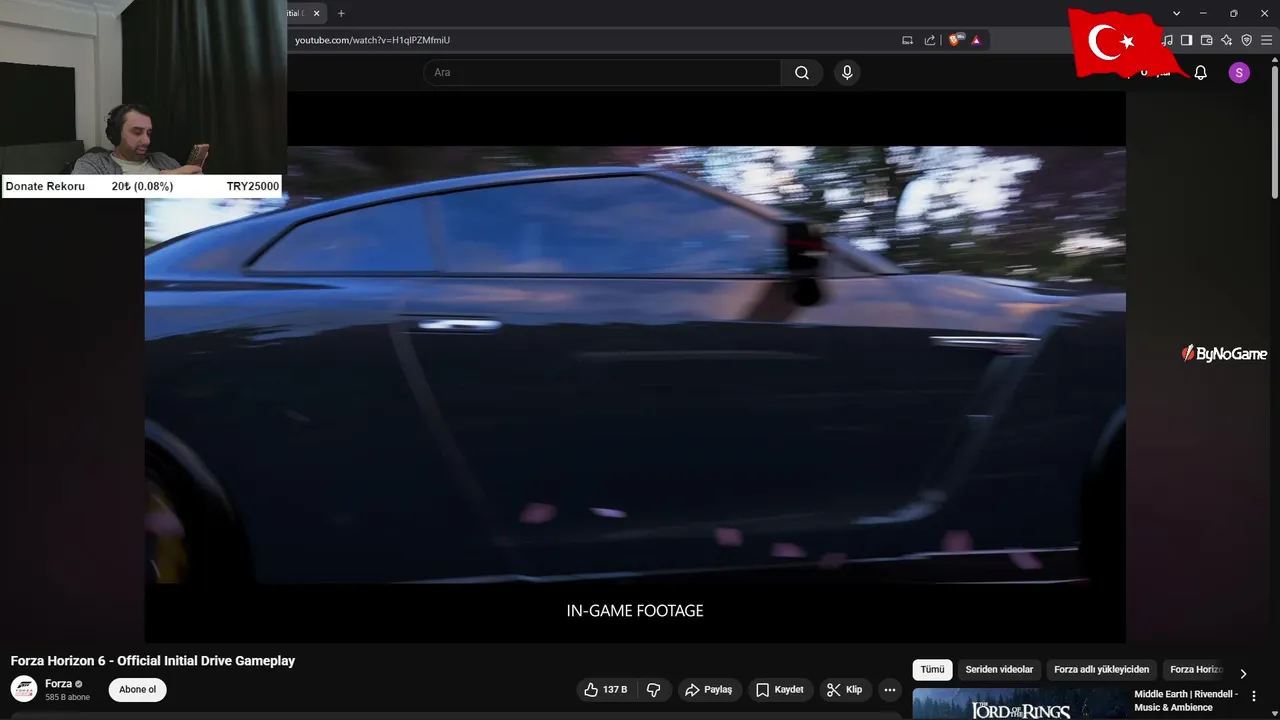This screenshot has height=720, width=1280.
Task: Open options for Middle Earth Rivendell video
Action: tap(1254, 696)
